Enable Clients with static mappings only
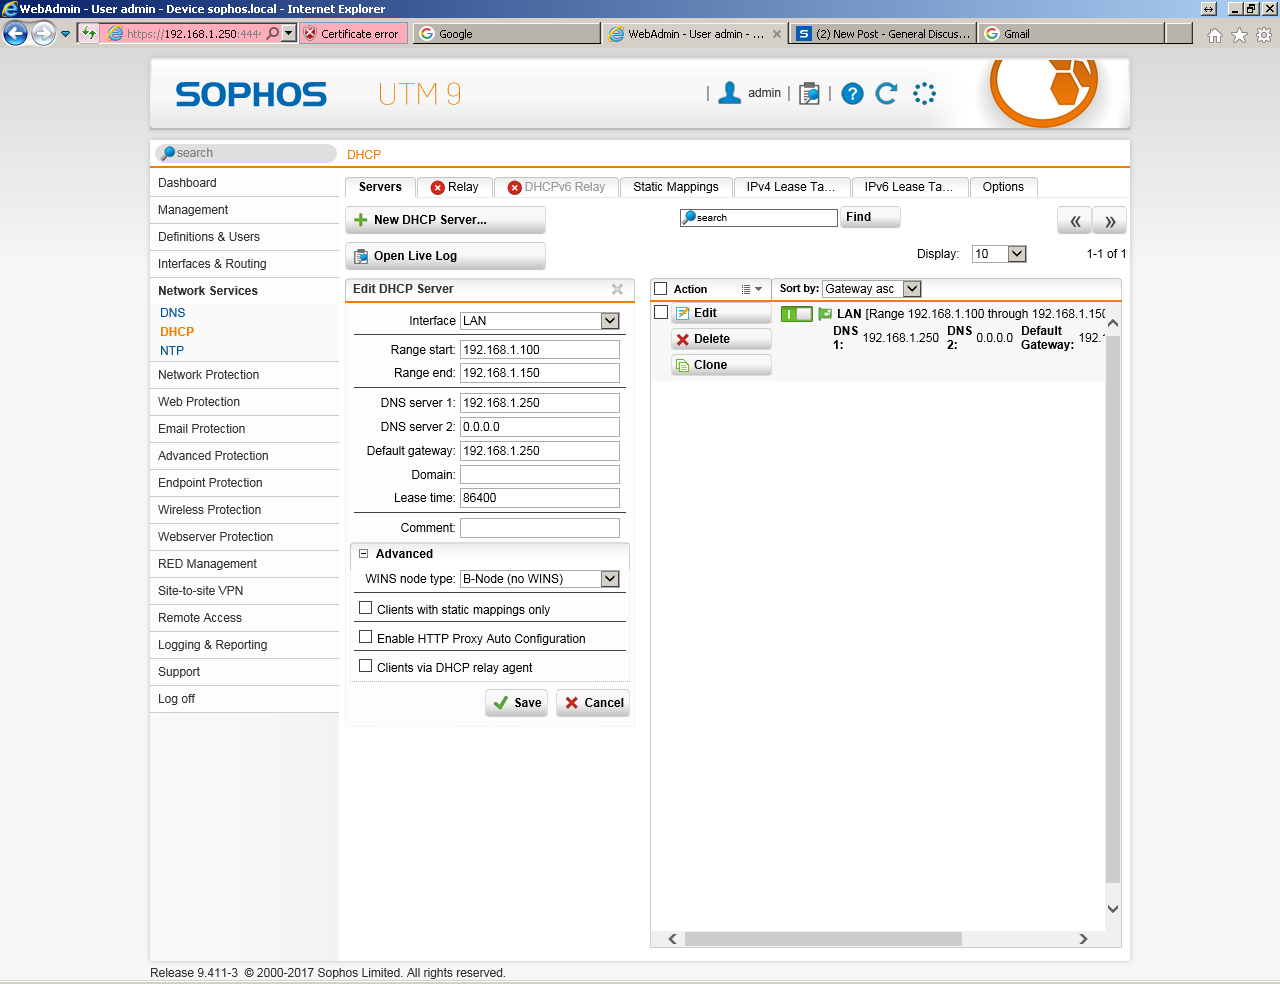The width and height of the screenshot is (1280, 984). pyautogui.click(x=366, y=608)
